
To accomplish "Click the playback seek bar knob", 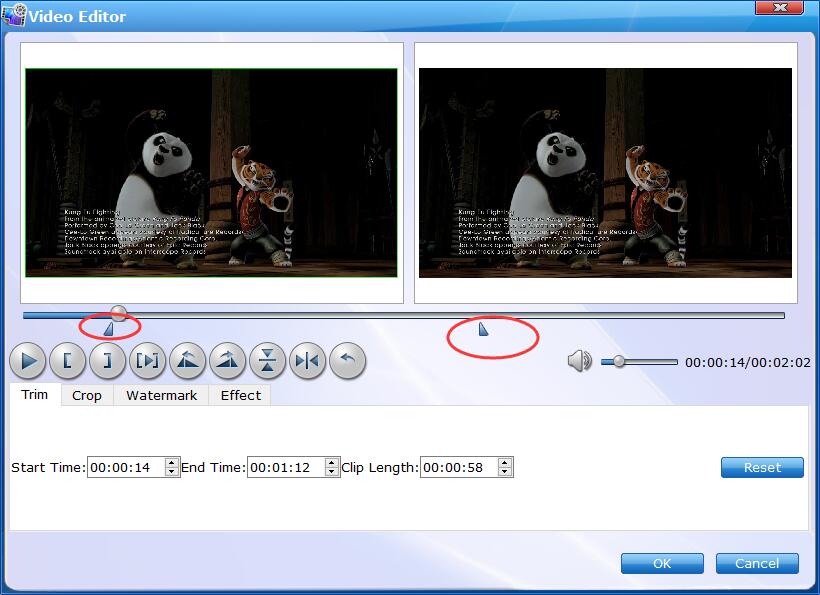I will click(x=119, y=313).
